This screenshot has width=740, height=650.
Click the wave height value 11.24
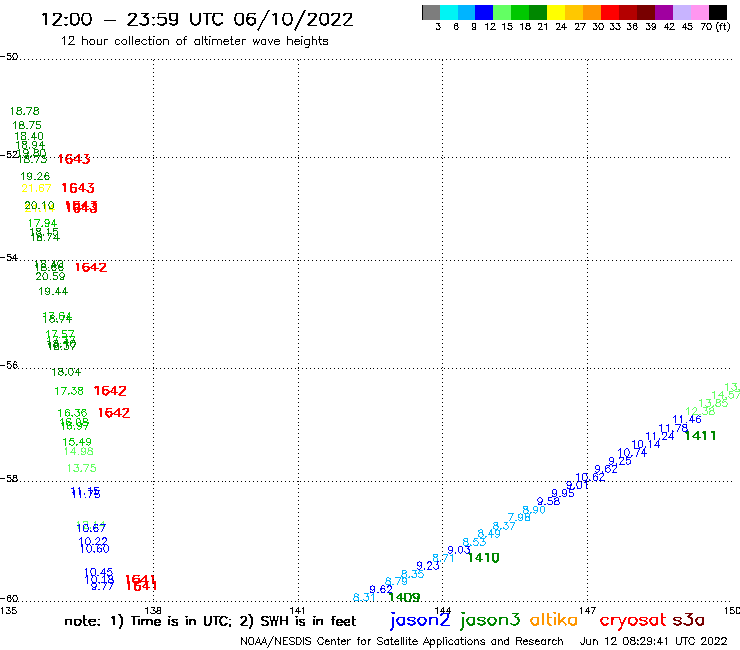point(660,436)
